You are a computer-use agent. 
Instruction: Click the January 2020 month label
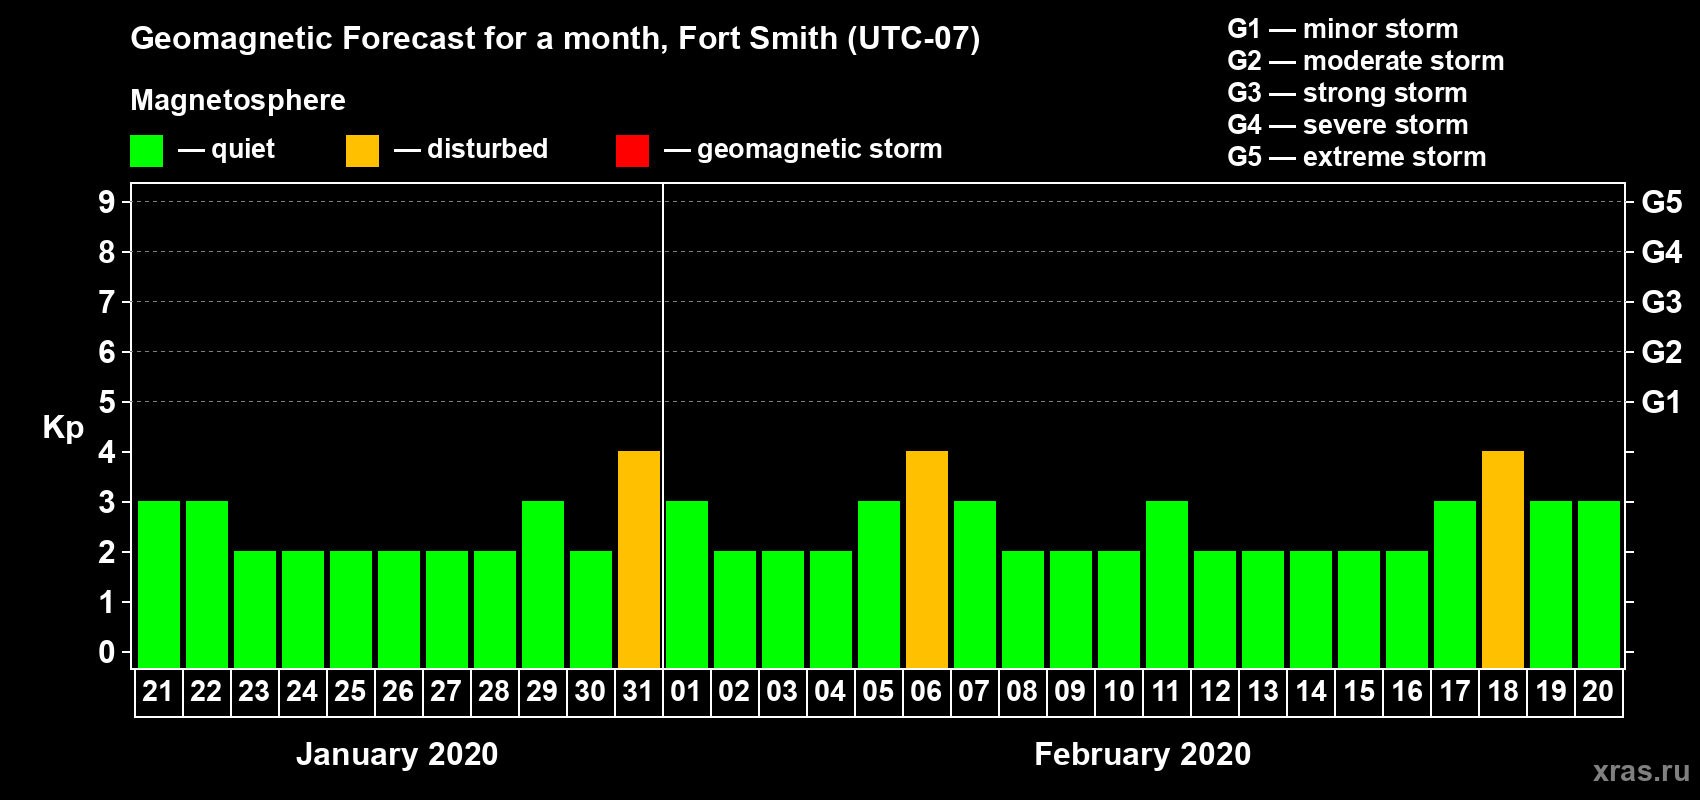pos(397,754)
